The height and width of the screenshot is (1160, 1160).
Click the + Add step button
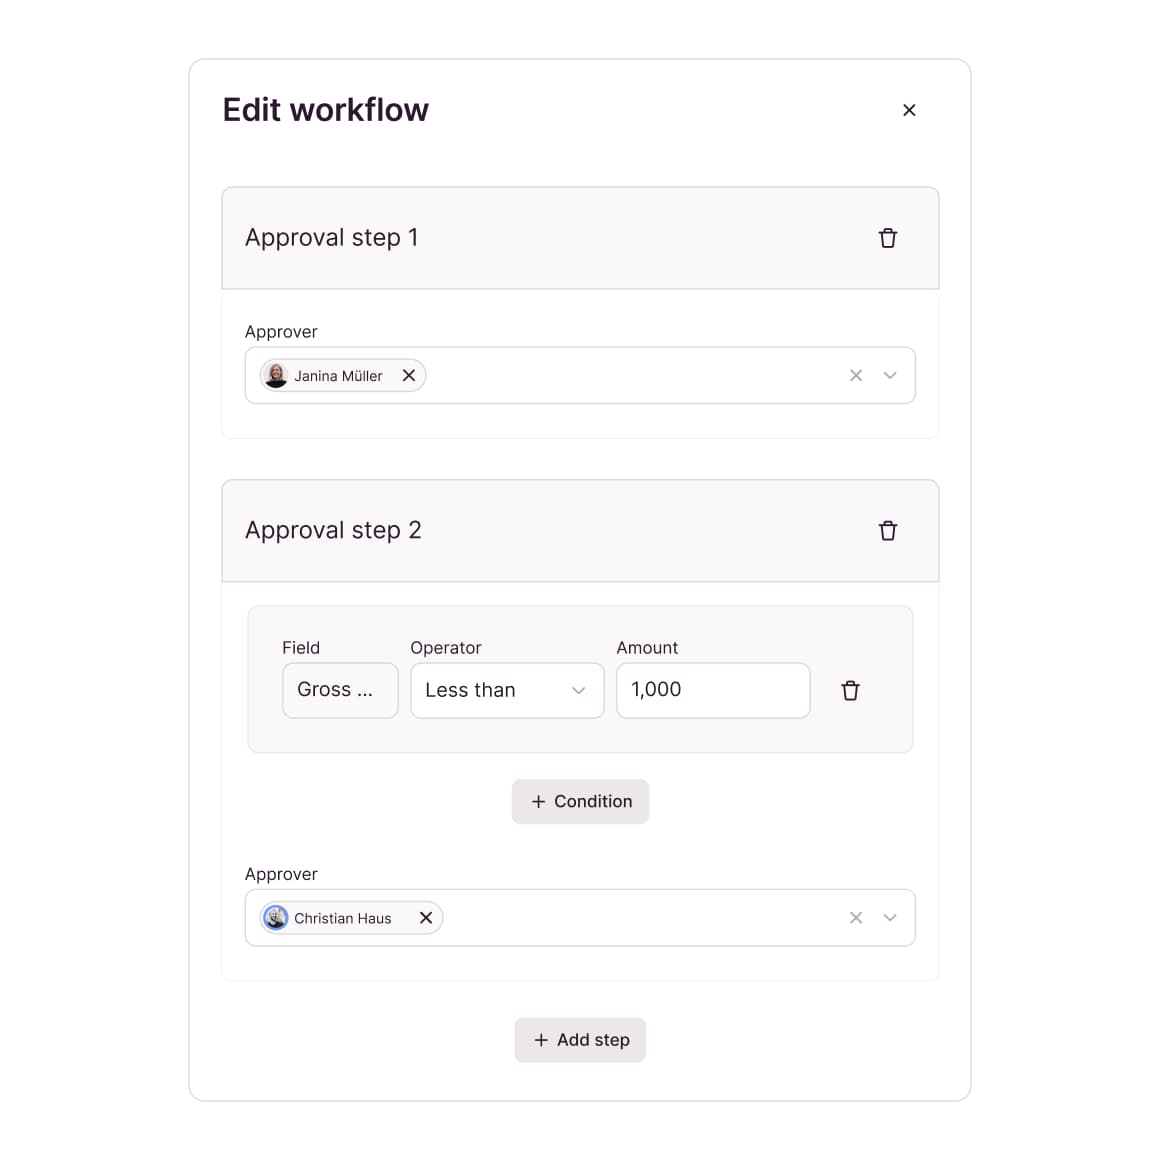pyautogui.click(x=580, y=1040)
